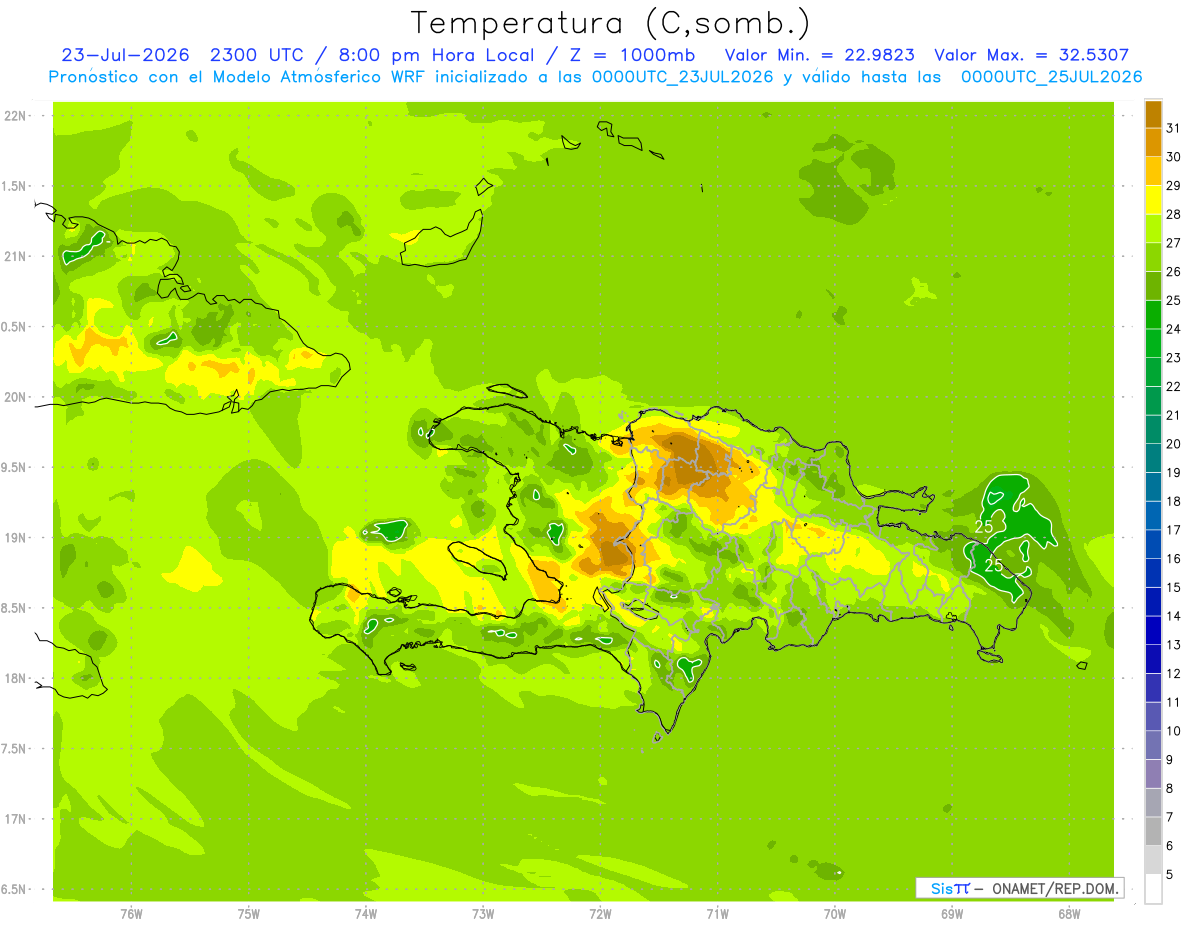Click the '70W' longitude label
The height and width of the screenshot is (927, 1200).
(x=834, y=913)
